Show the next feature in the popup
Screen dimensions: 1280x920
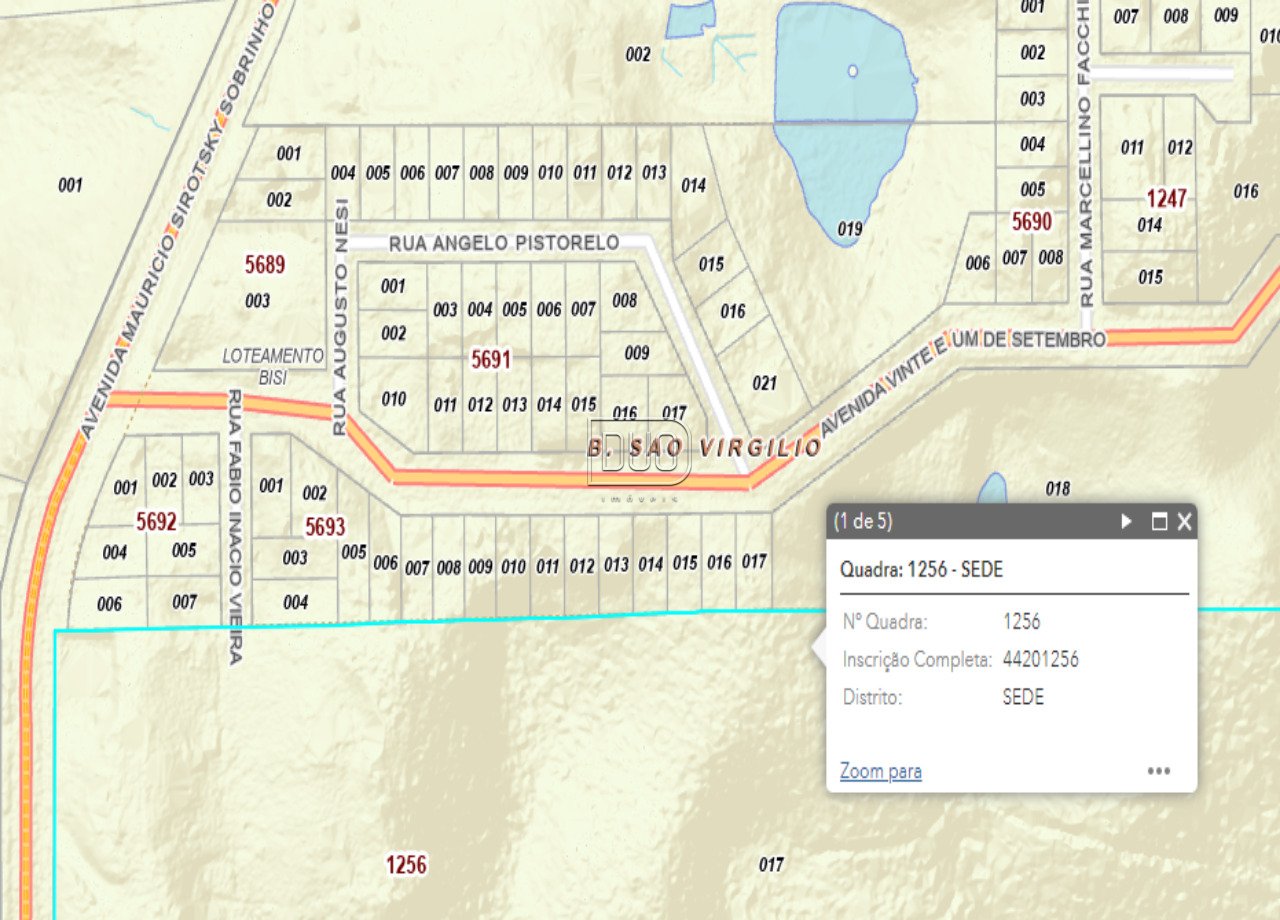[1127, 521]
